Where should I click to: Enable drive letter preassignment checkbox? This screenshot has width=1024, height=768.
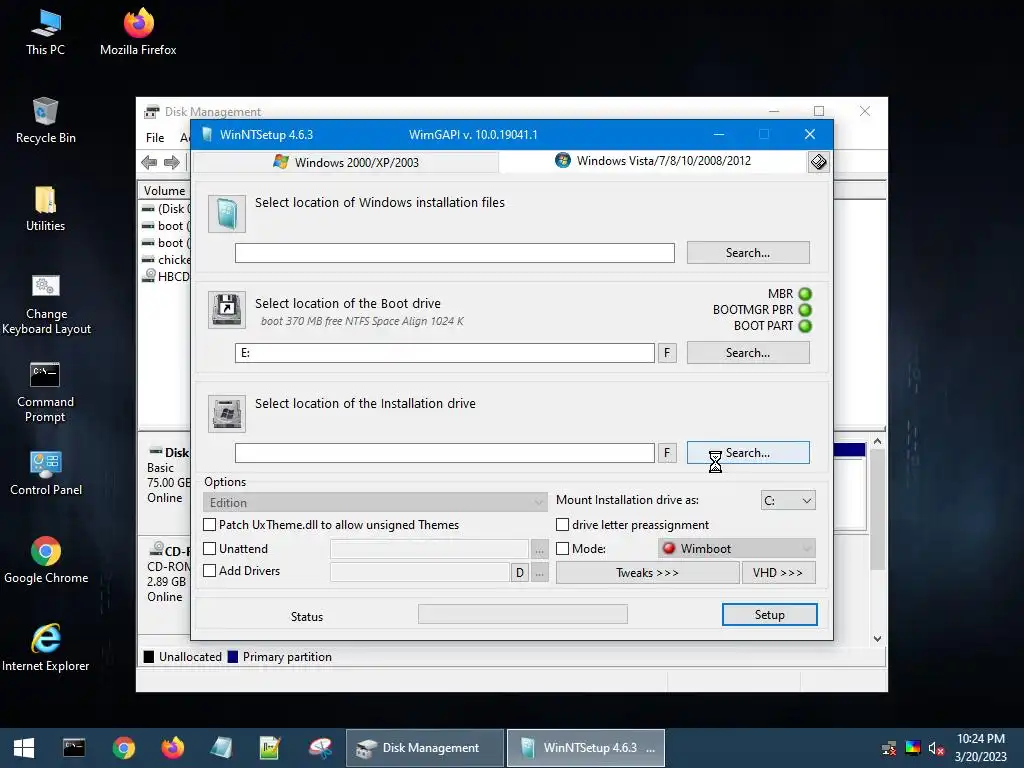click(562, 525)
